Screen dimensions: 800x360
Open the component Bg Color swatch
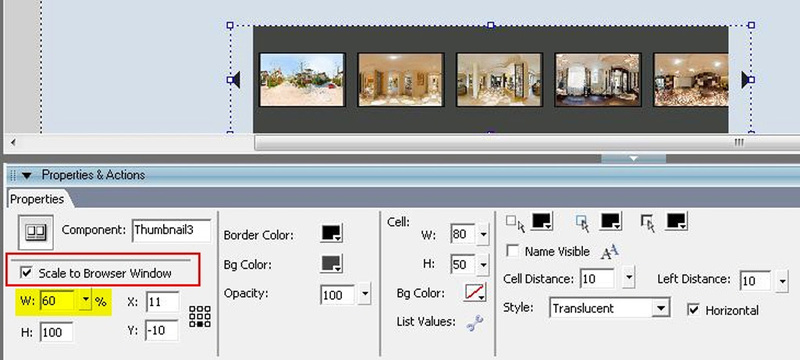pyautogui.click(x=332, y=264)
